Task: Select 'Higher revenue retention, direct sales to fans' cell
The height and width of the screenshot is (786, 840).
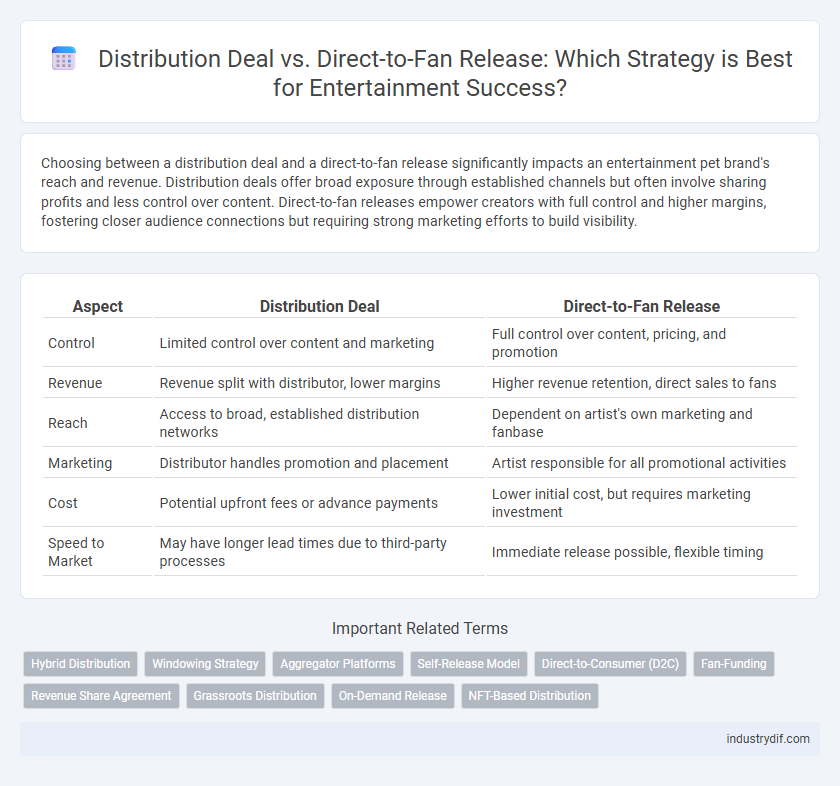Action: 642,383
